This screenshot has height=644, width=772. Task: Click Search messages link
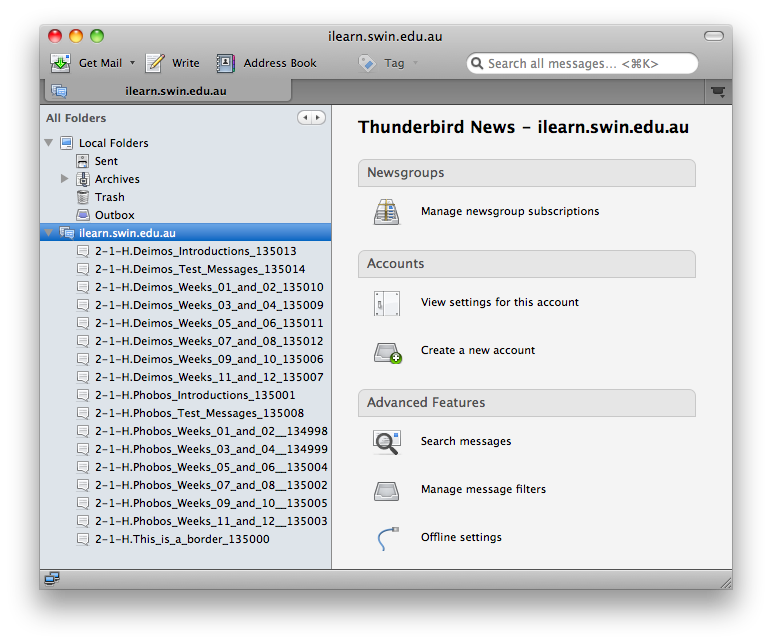466,441
